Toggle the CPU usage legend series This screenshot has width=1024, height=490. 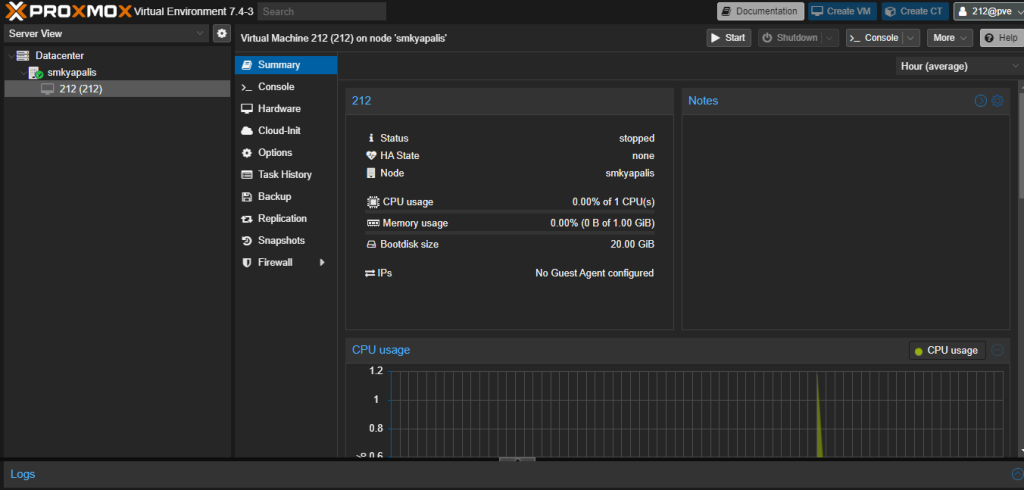tap(946, 350)
